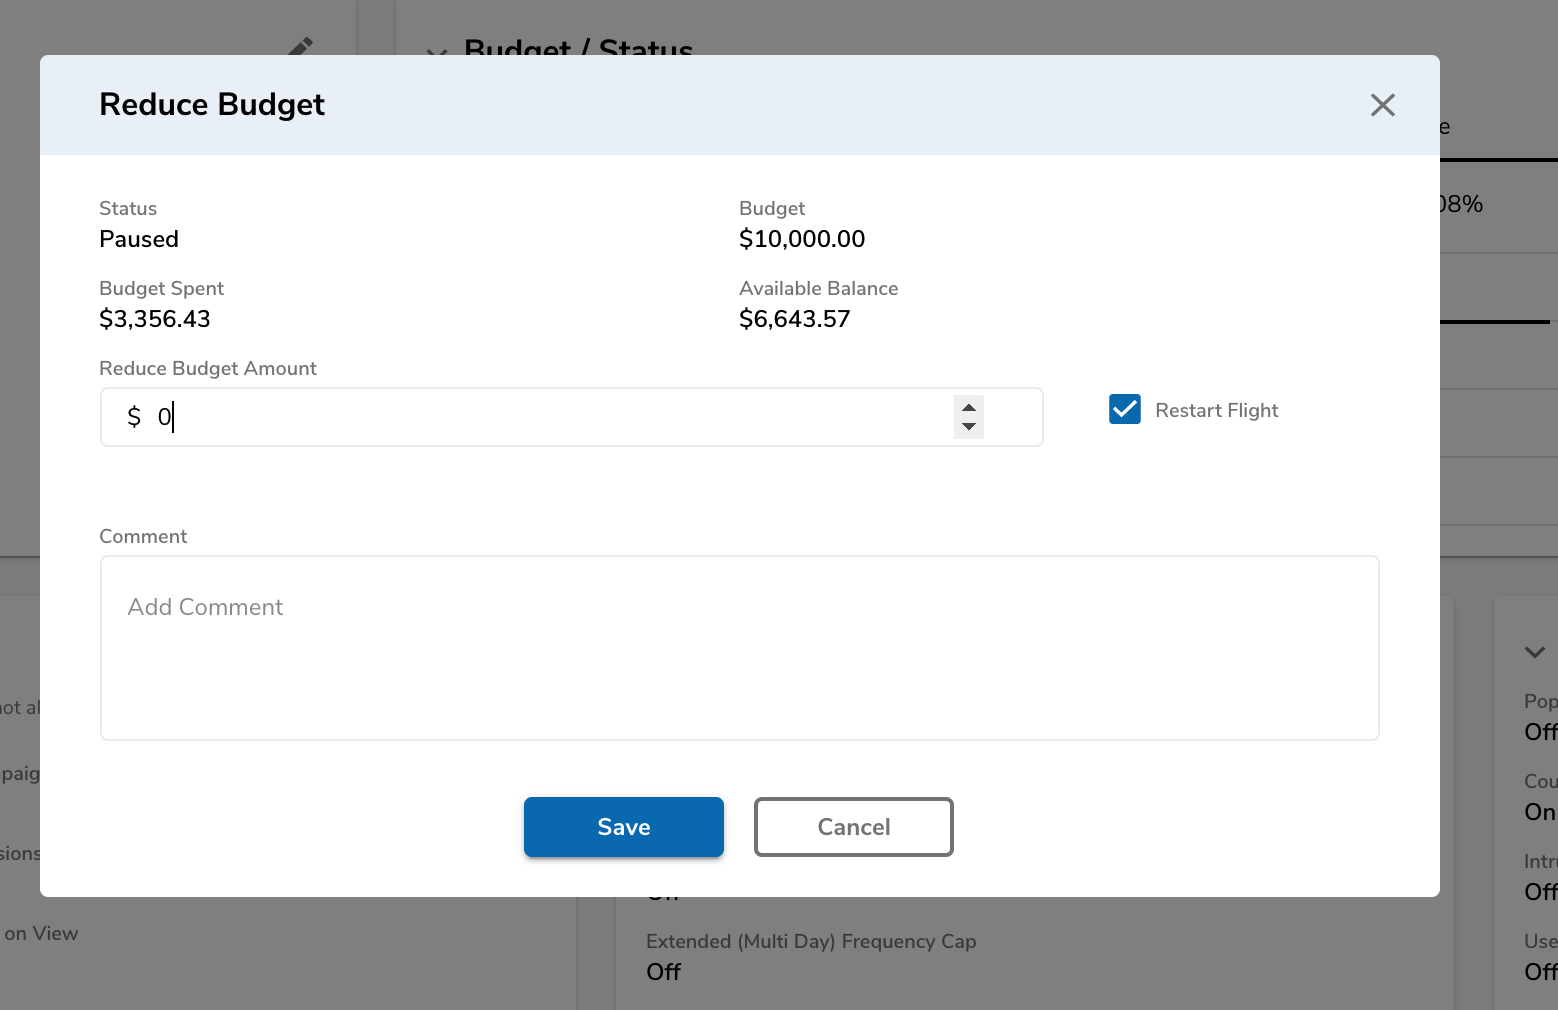Click the Budget / Status section heading
This screenshot has width=1558, height=1010.
578,46
